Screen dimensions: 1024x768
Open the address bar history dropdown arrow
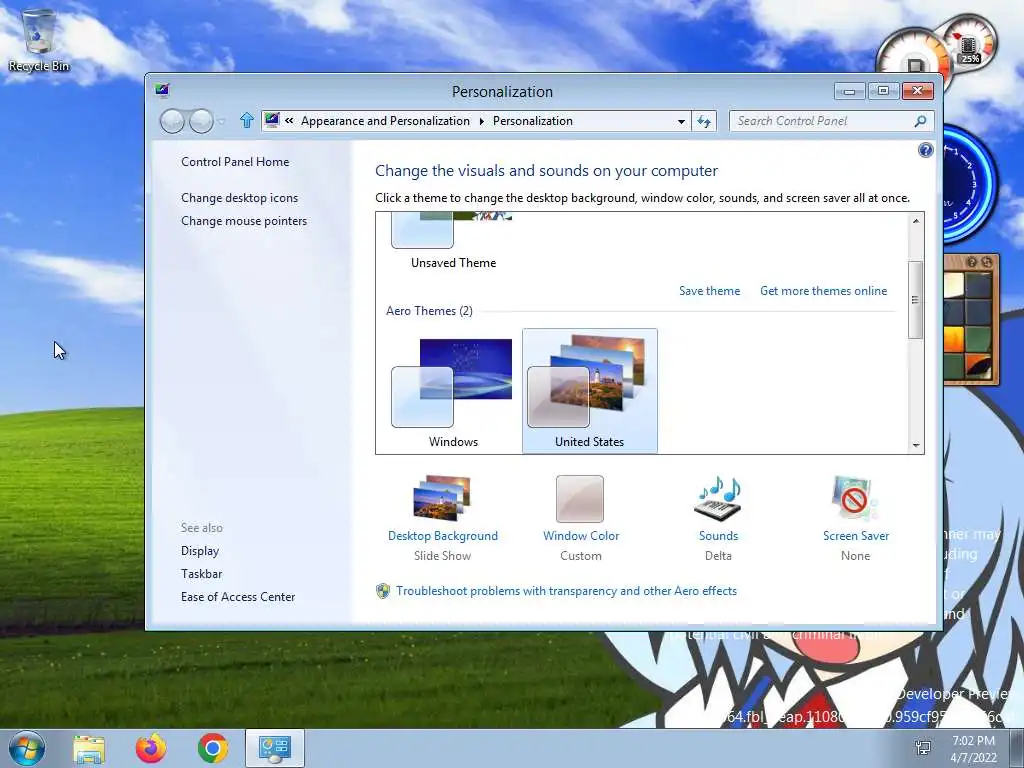[x=681, y=121]
